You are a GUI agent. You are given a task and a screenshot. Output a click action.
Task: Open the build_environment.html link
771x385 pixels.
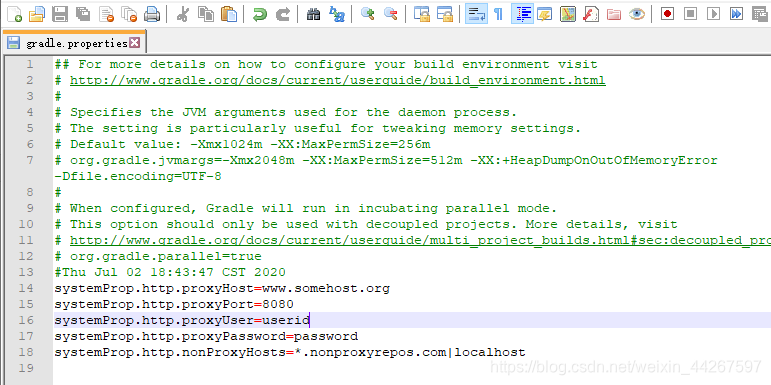tap(338, 80)
